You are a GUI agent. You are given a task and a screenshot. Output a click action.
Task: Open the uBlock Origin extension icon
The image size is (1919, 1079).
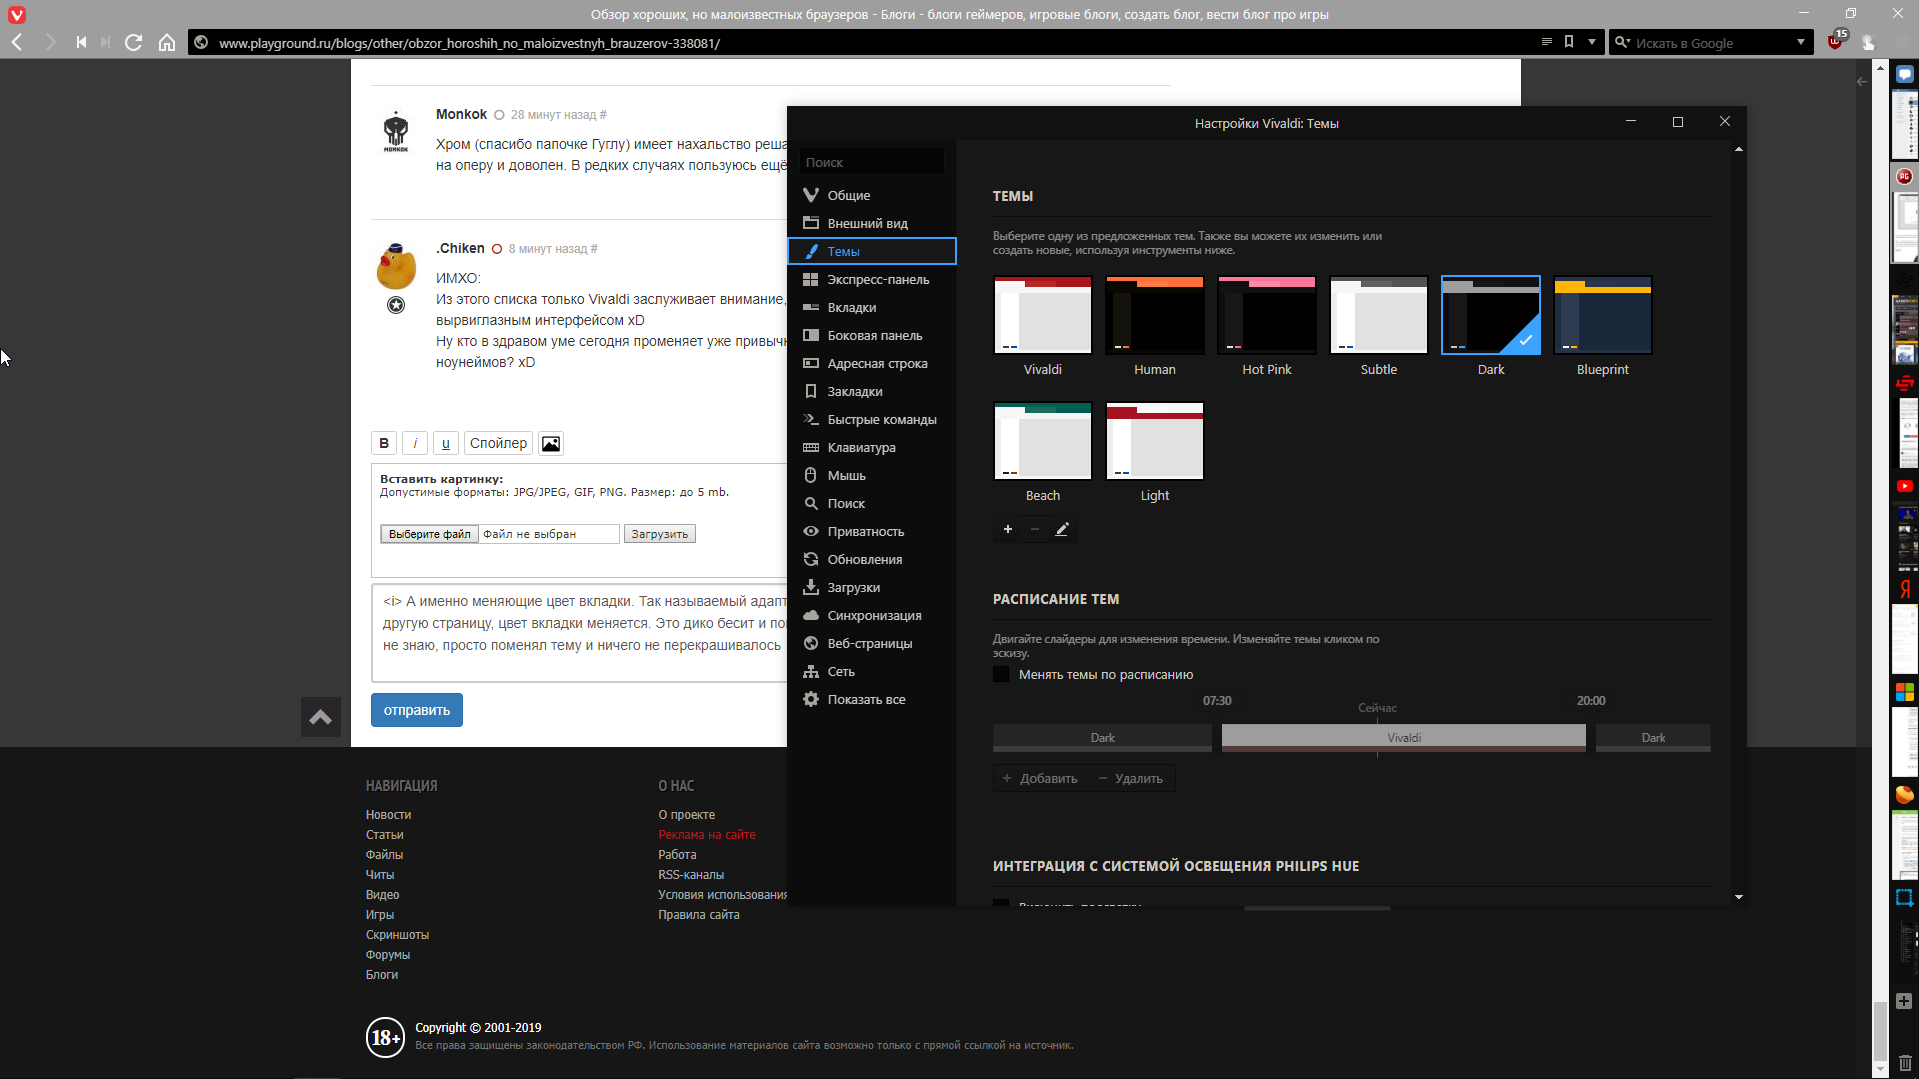tap(1836, 42)
